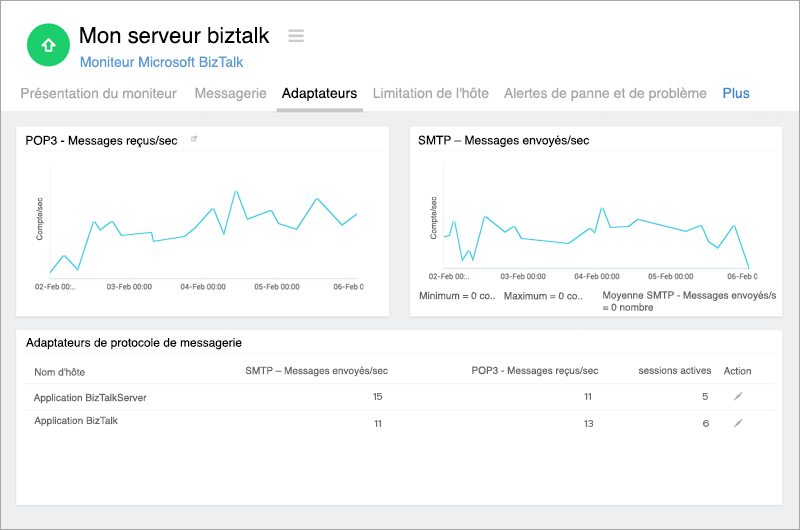This screenshot has width=800, height=530.
Task: Open the hamburger menu beside the server title
Action: 296,36
